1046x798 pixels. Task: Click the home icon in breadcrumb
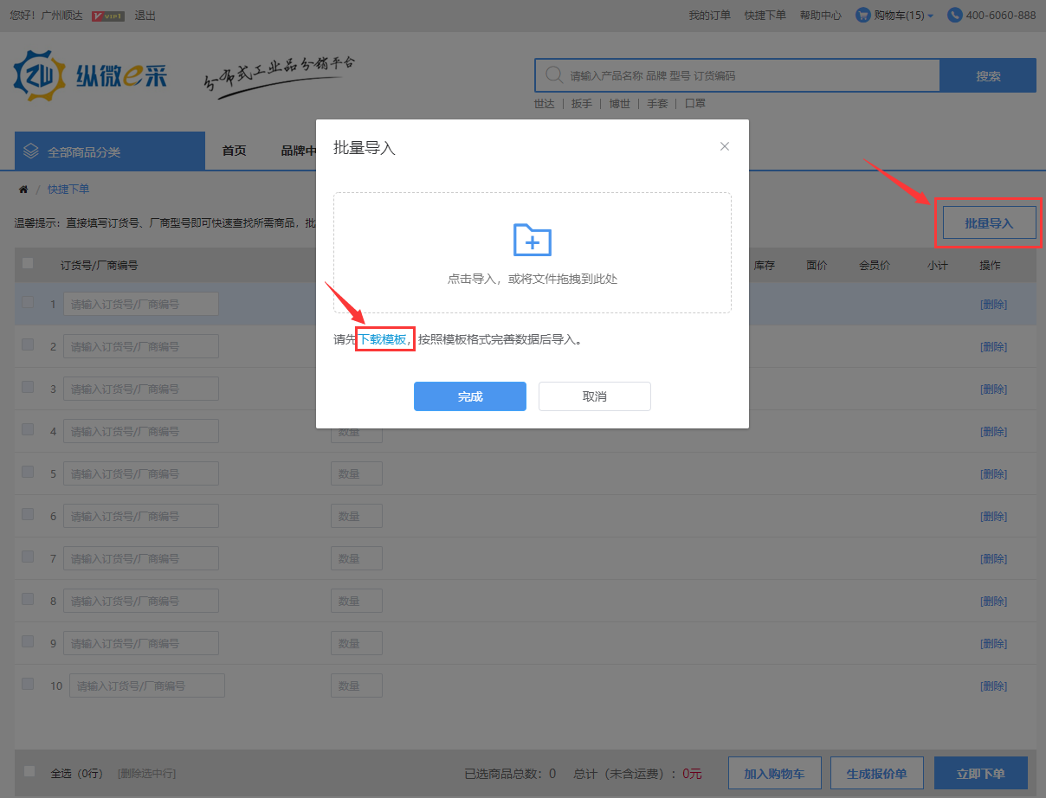(23, 189)
